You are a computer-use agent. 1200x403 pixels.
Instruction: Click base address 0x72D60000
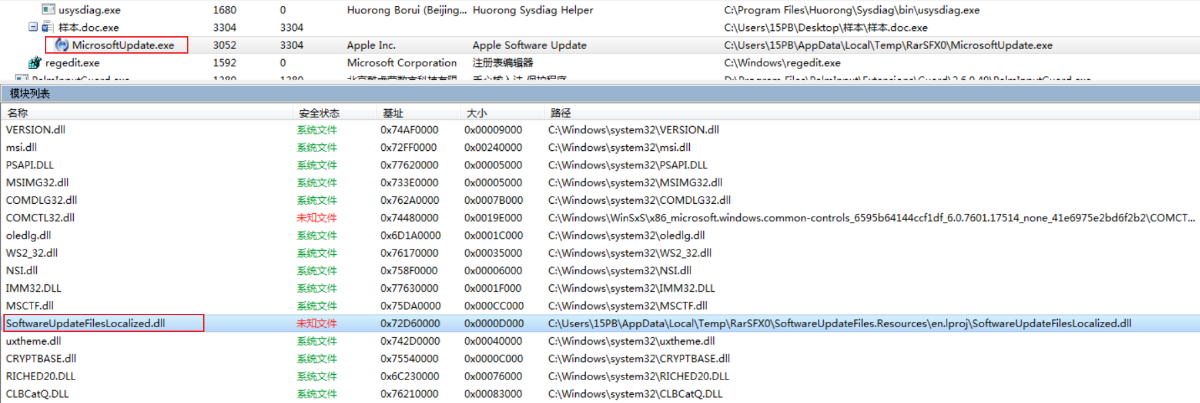pyautogui.click(x=409, y=323)
